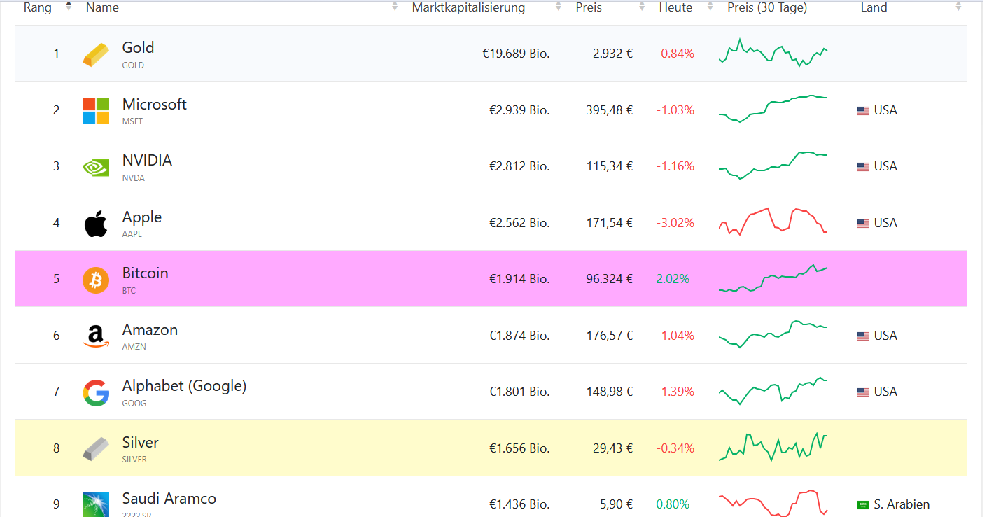Click Silver 30-day price chart
Image resolution: width=983 pixels, height=517 pixels.
point(773,447)
